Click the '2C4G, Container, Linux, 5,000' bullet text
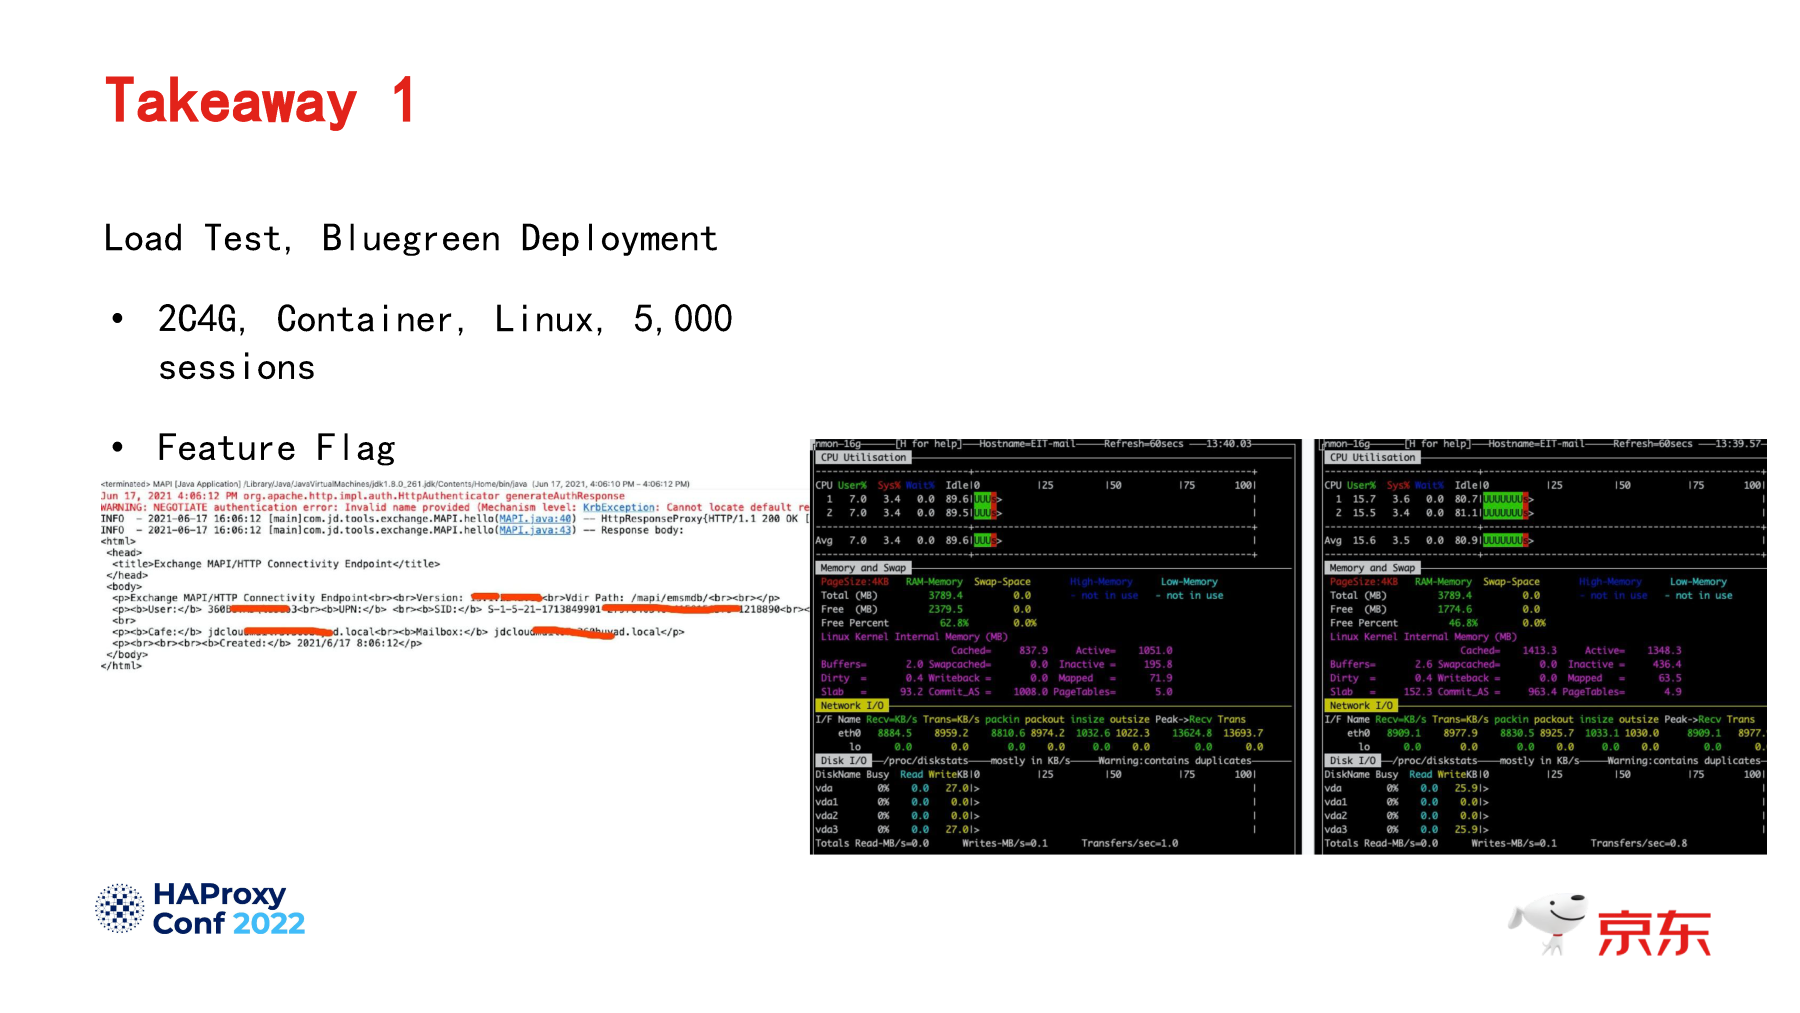 click(x=445, y=319)
